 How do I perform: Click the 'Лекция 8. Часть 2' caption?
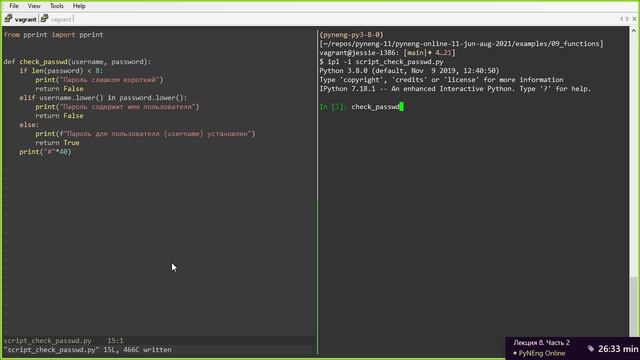pos(541,342)
